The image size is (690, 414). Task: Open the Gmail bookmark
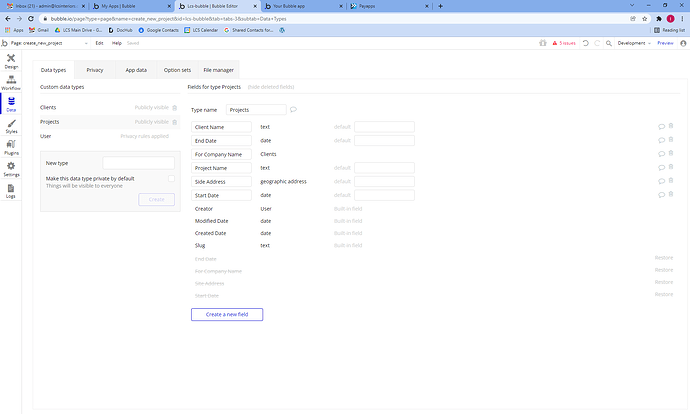39,30
